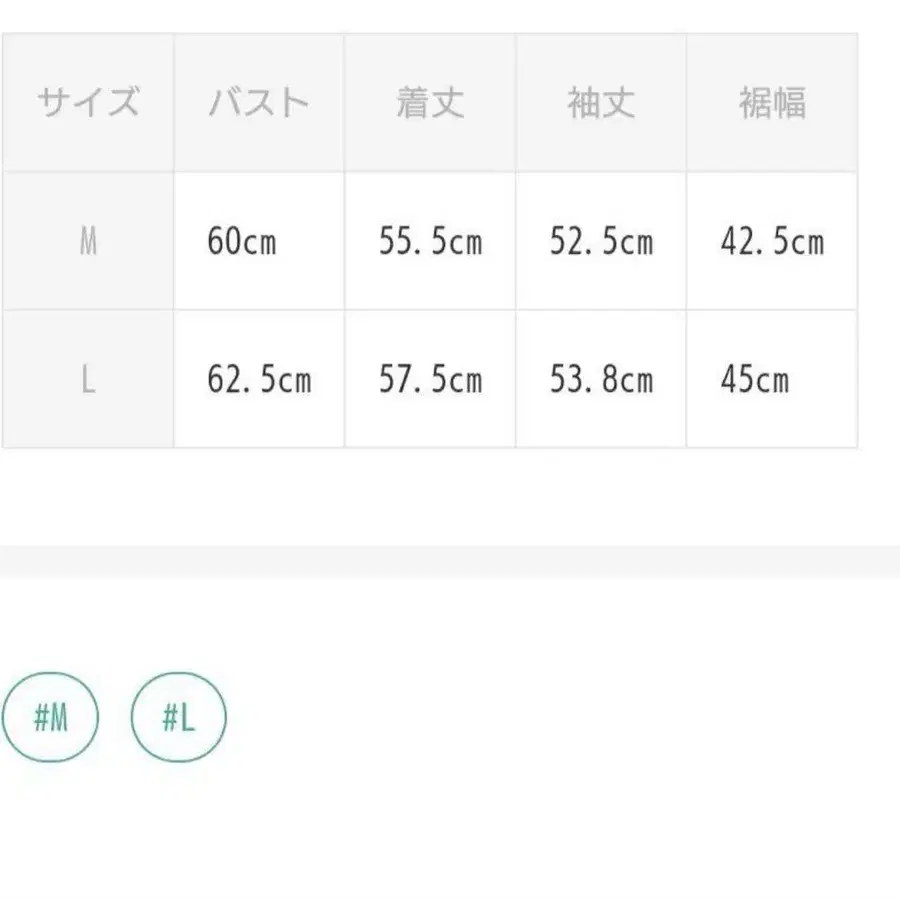Click the M size row label
The width and height of the screenshot is (900, 900).
88,242
